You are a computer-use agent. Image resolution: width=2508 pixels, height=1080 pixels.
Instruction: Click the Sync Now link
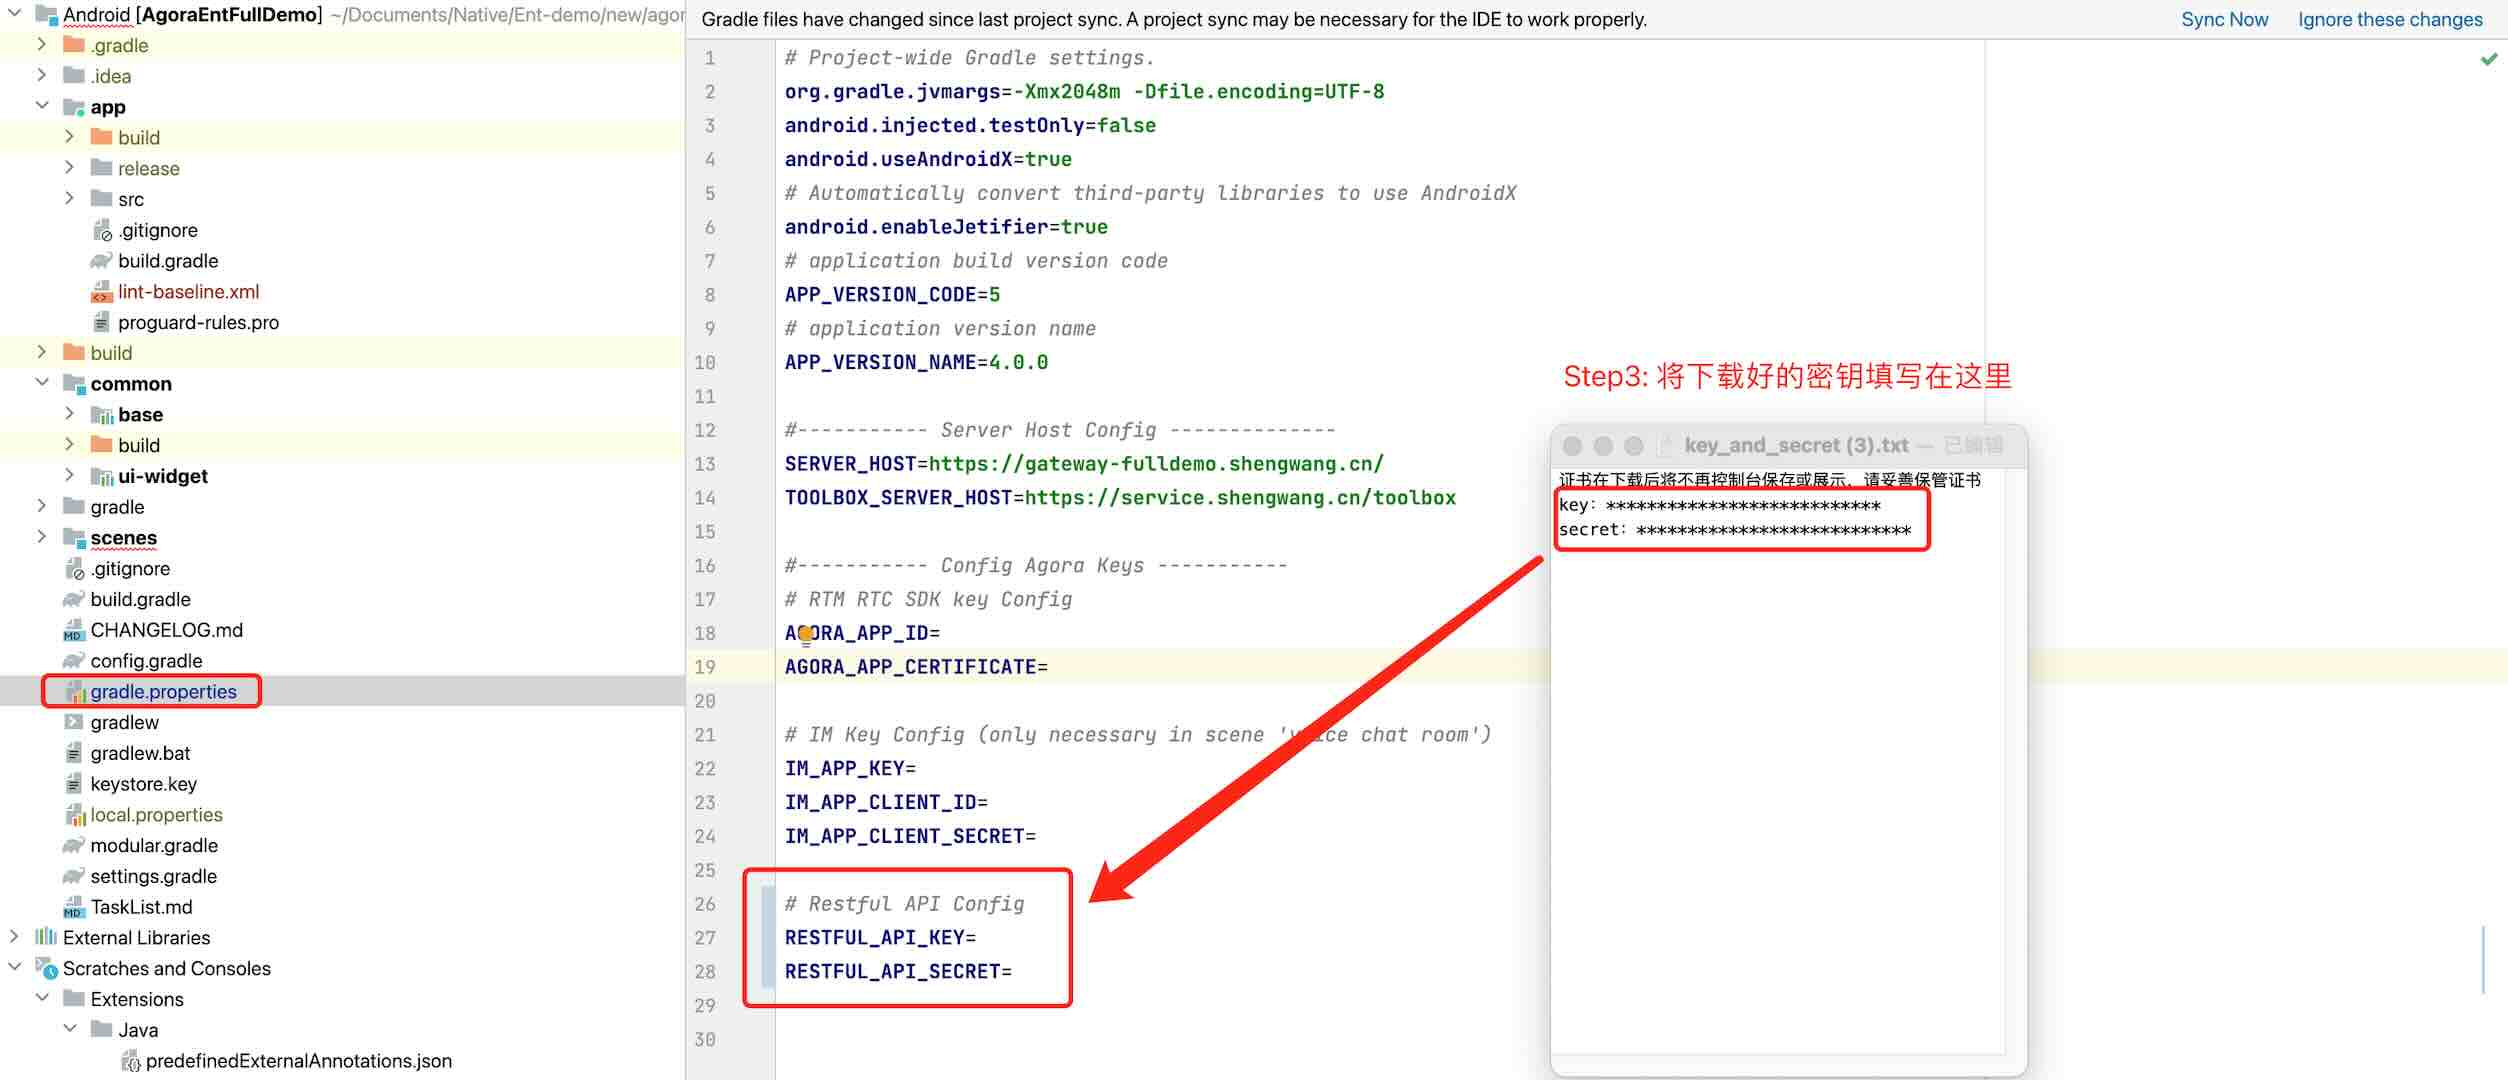click(2224, 19)
